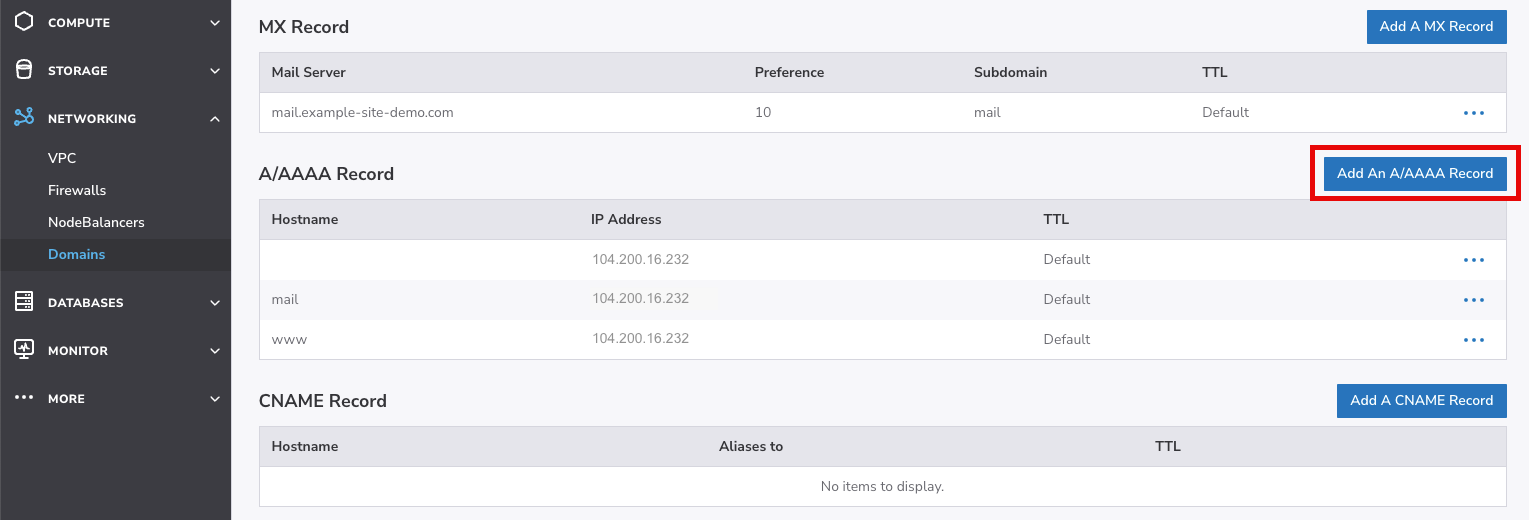Open the VPC menu item
The height and width of the screenshot is (520, 1529).
click(x=62, y=158)
